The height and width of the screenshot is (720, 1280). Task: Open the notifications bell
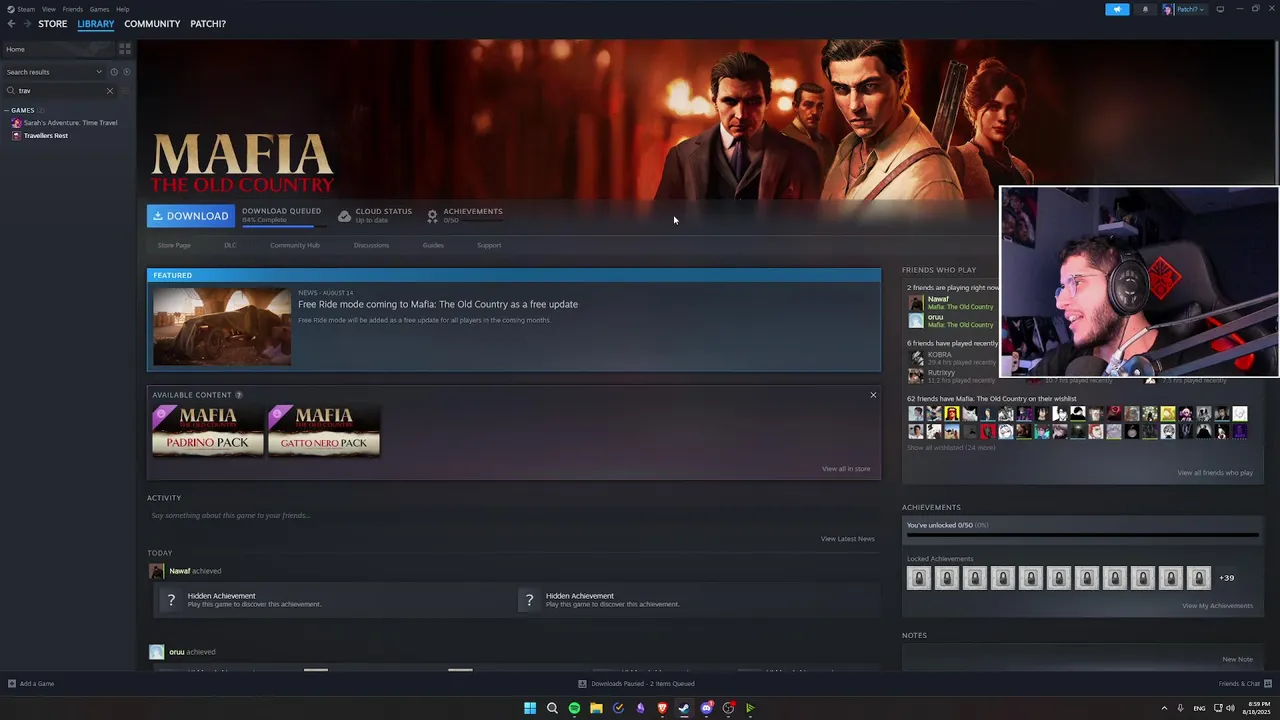pos(1145,9)
